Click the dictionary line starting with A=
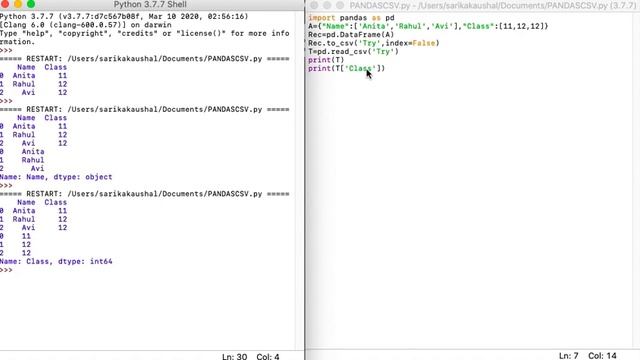The image size is (640, 360). (428, 26)
